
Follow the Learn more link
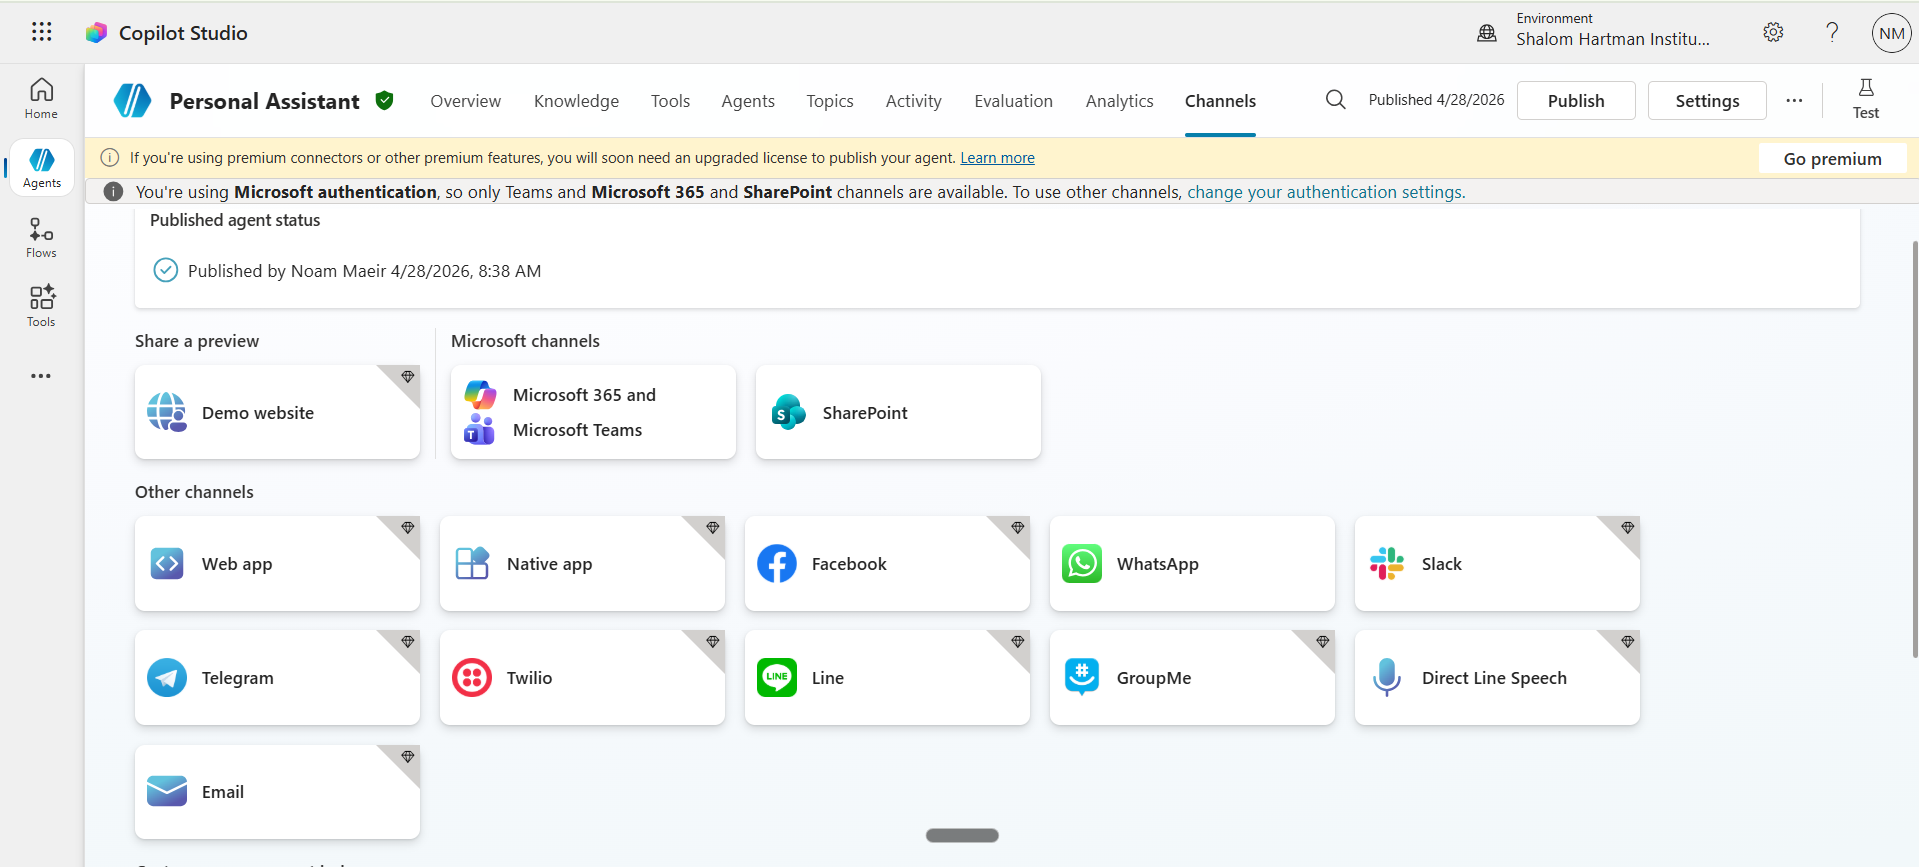coord(997,158)
